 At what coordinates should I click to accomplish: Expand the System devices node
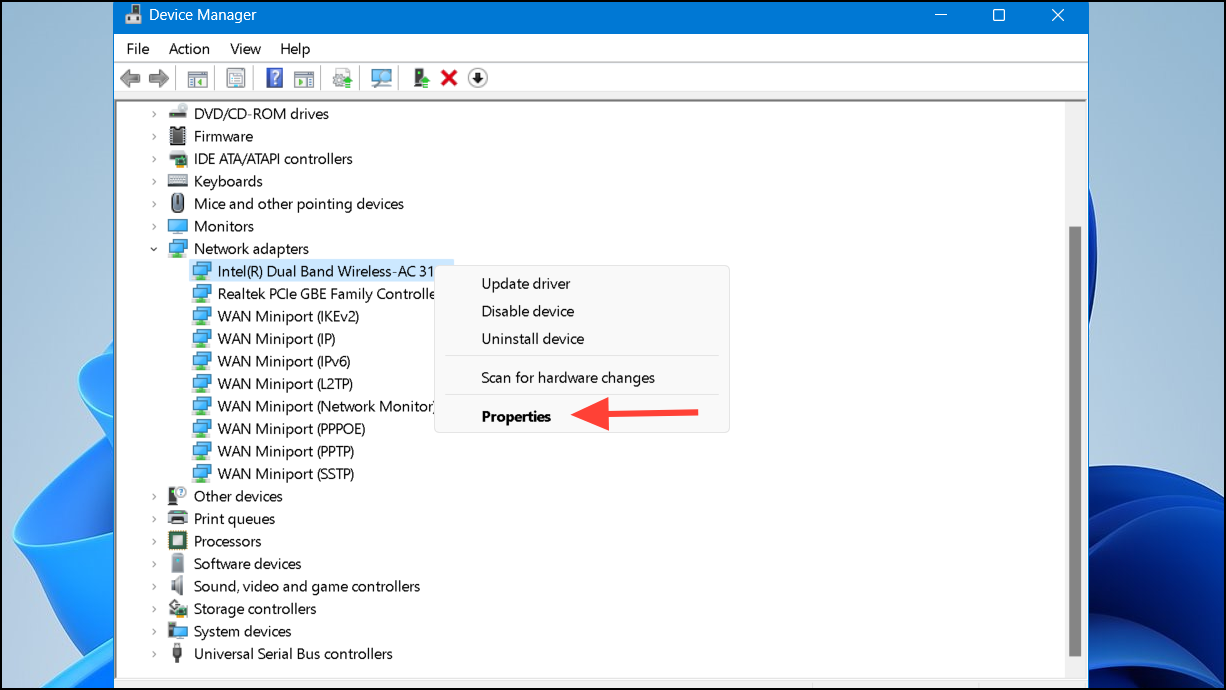[154, 631]
